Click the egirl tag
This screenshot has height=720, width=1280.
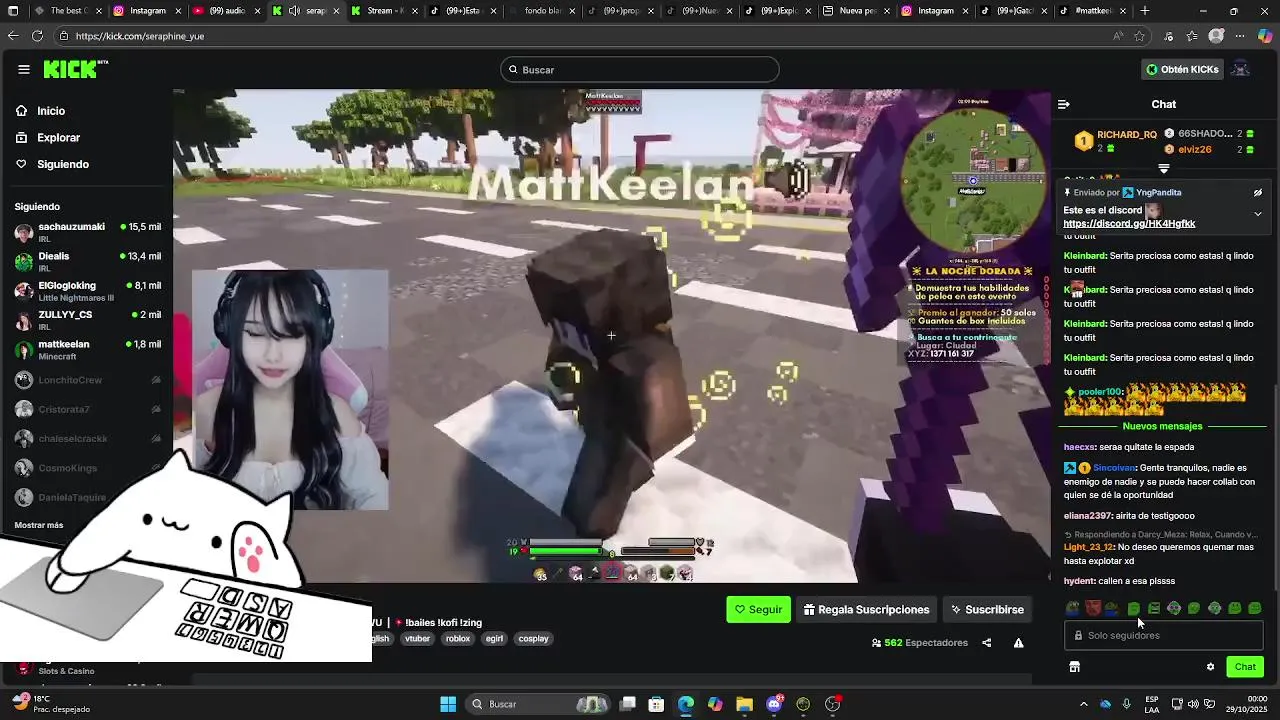point(494,639)
